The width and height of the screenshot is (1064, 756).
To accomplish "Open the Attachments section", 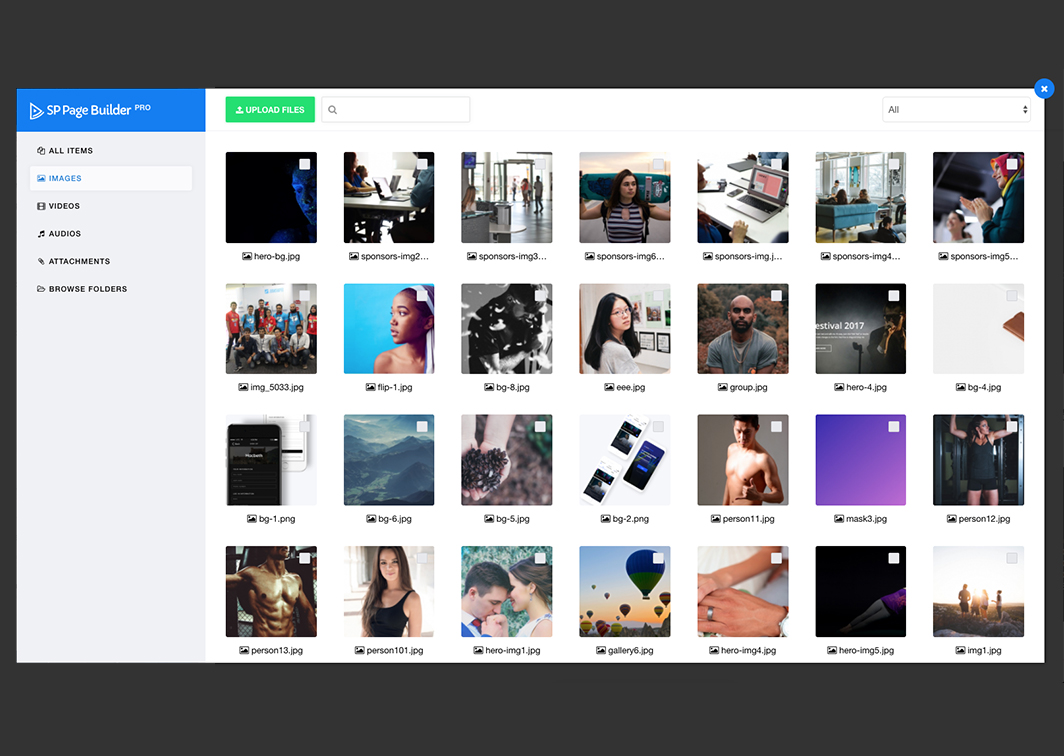I will click(x=79, y=262).
